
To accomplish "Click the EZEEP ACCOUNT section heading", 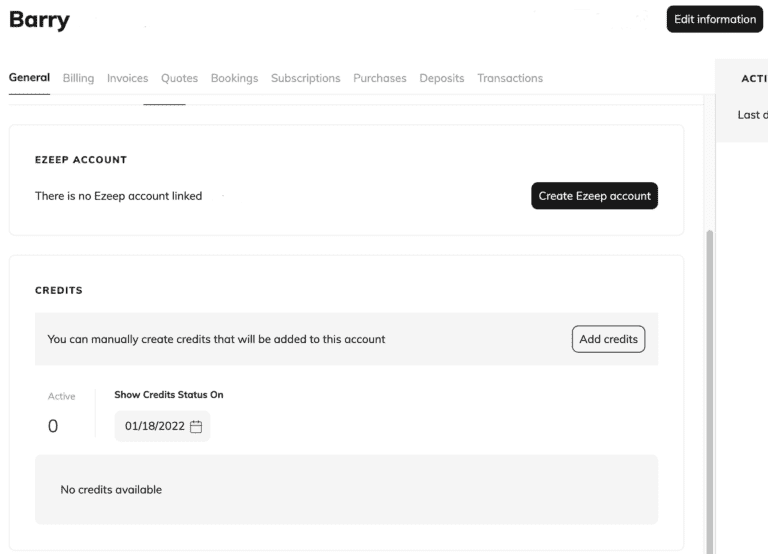I will tap(81, 160).
